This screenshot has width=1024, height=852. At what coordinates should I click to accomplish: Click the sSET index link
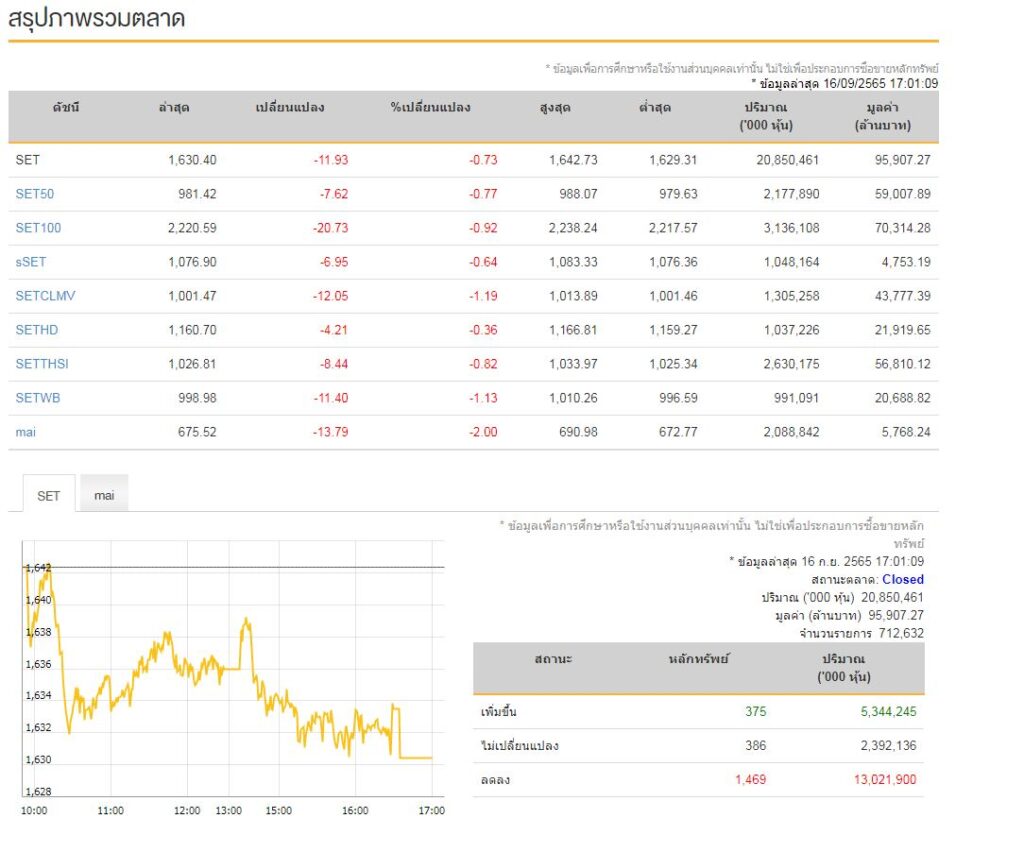32,262
